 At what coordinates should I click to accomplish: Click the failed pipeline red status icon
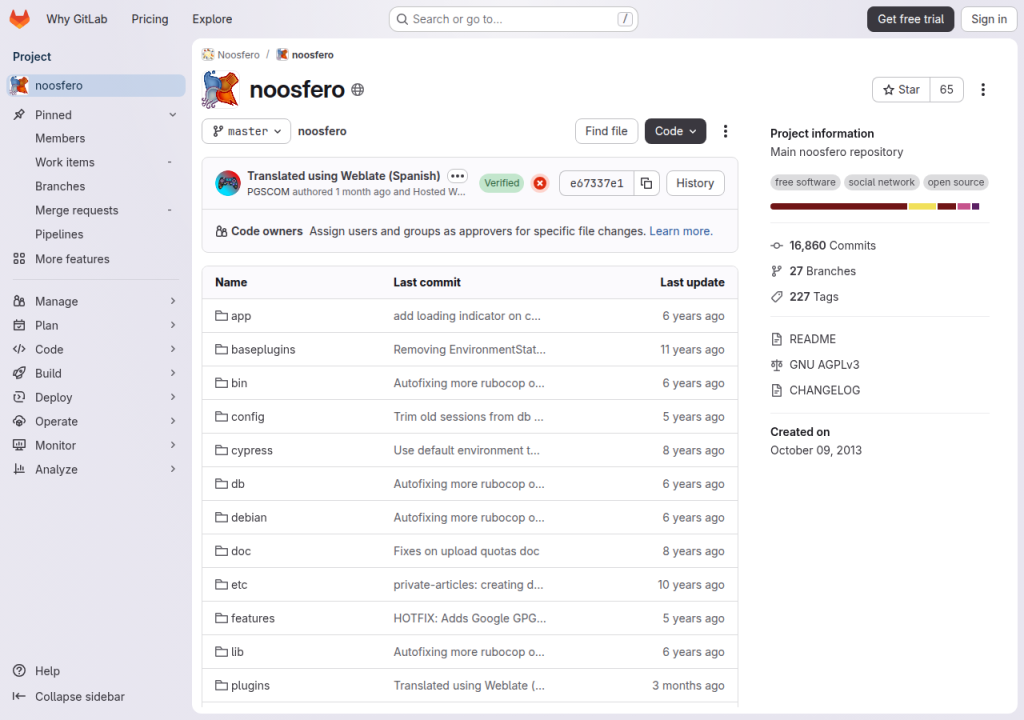click(540, 184)
